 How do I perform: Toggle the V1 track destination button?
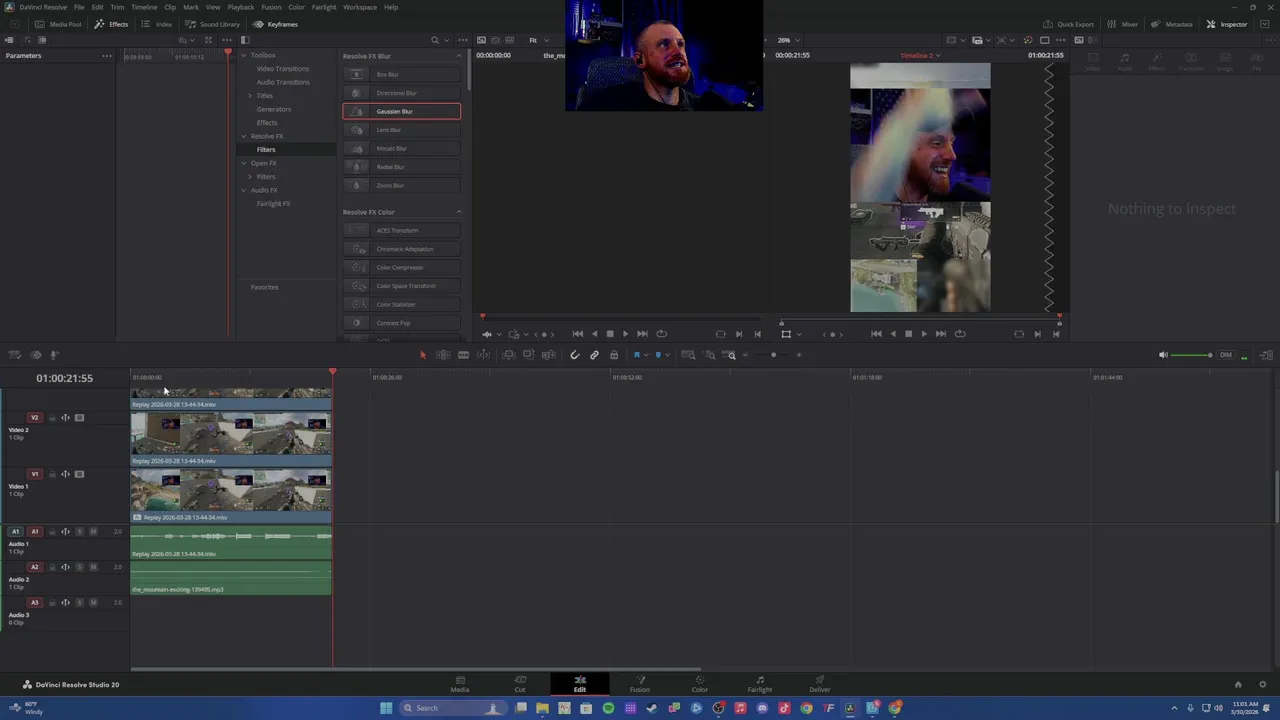pyautogui.click(x=34, y=474)
